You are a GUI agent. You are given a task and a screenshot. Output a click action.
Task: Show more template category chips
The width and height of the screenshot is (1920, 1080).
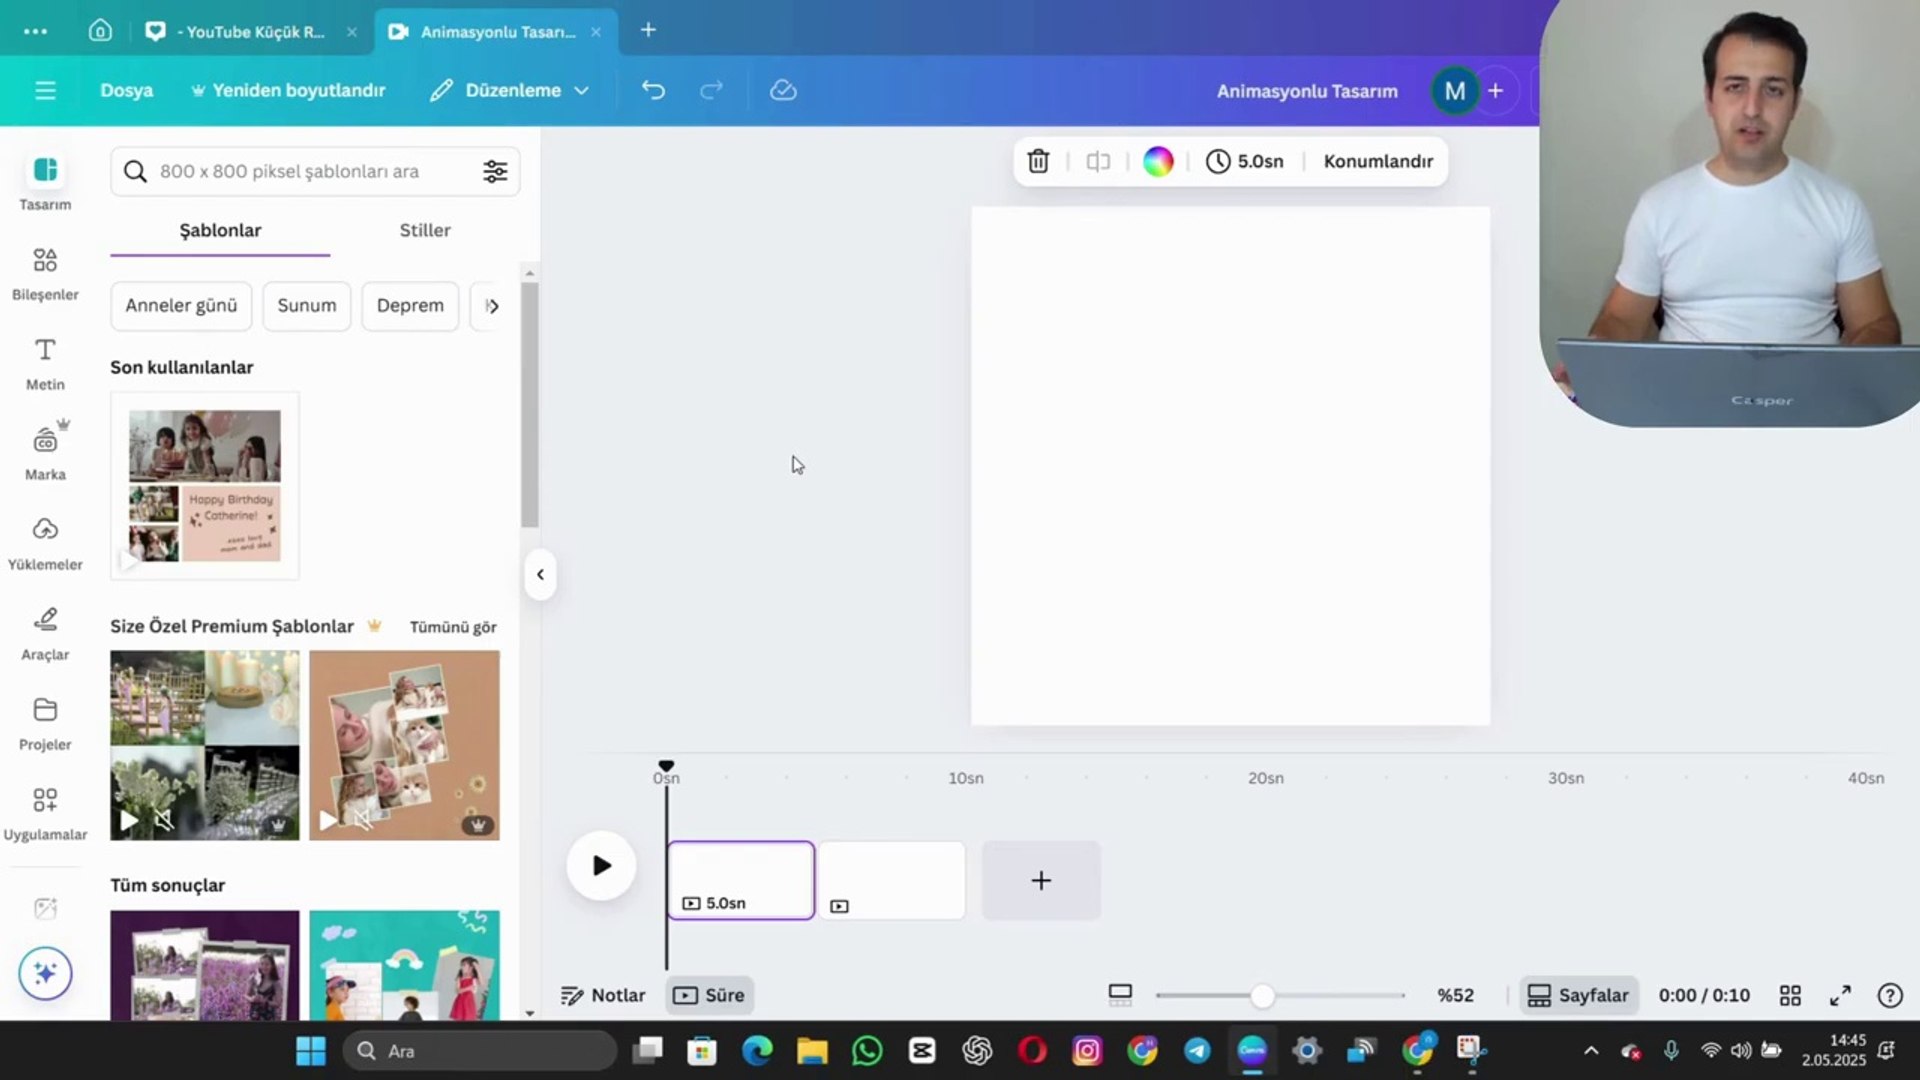pyautogui.click(x=491, y=306)
